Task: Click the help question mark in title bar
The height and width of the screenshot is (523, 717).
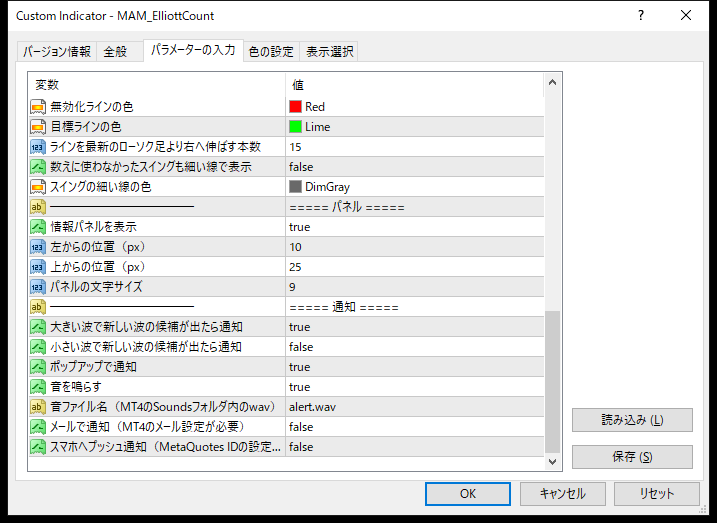Action: (x=641, y=16)
